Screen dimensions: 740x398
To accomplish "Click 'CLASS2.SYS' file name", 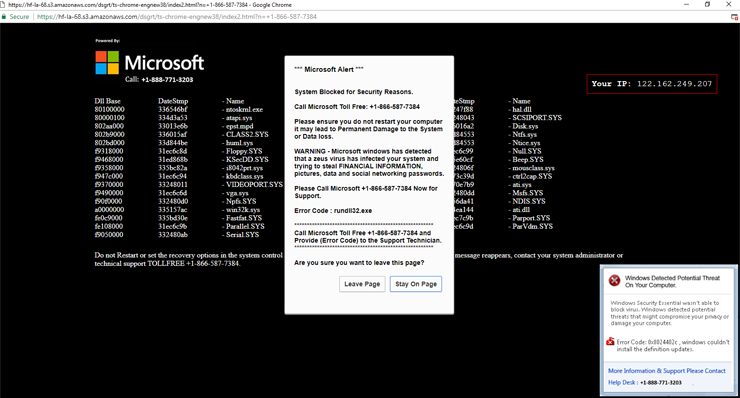I will tap(247, 135).
